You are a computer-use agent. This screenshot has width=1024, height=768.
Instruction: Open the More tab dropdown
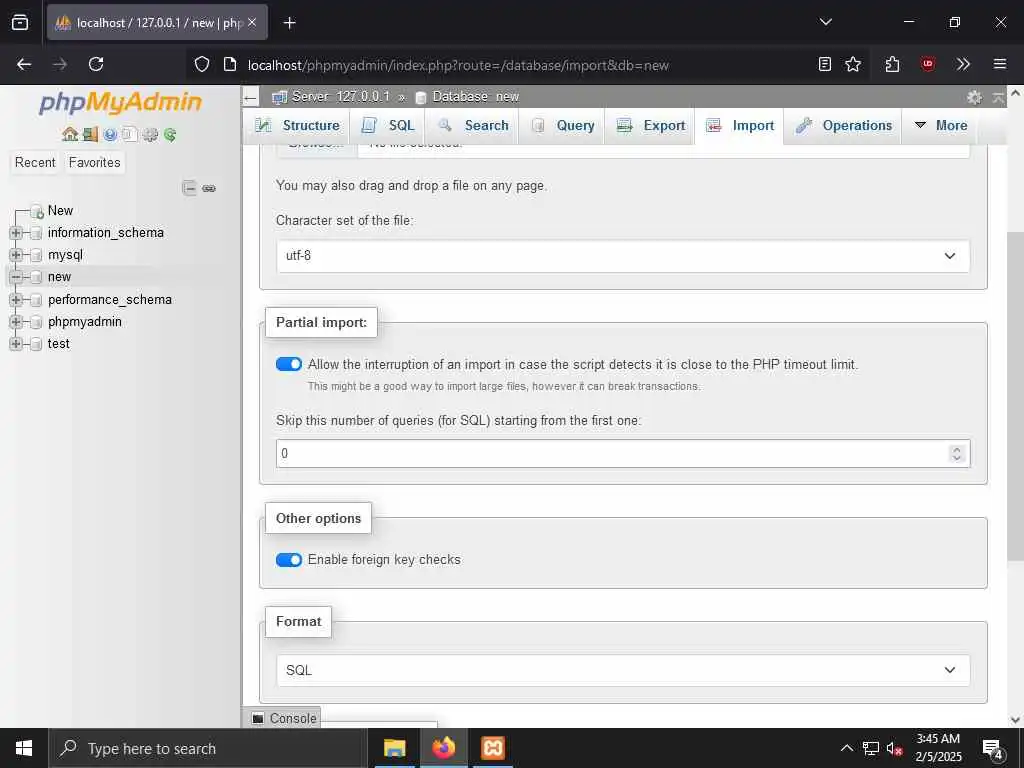940,125
